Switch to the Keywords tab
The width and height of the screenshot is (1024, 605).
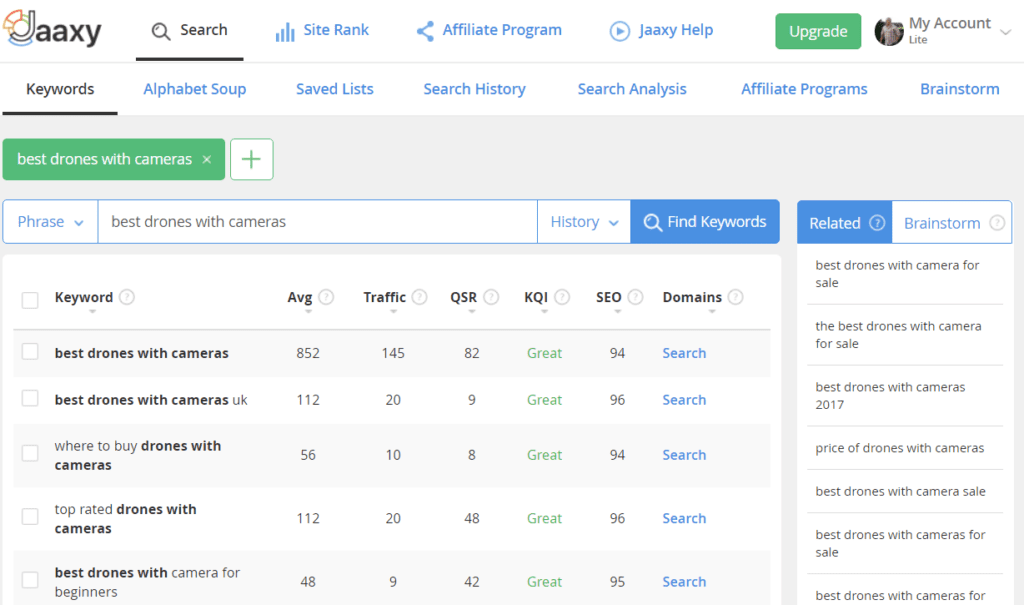coord(60,90)
